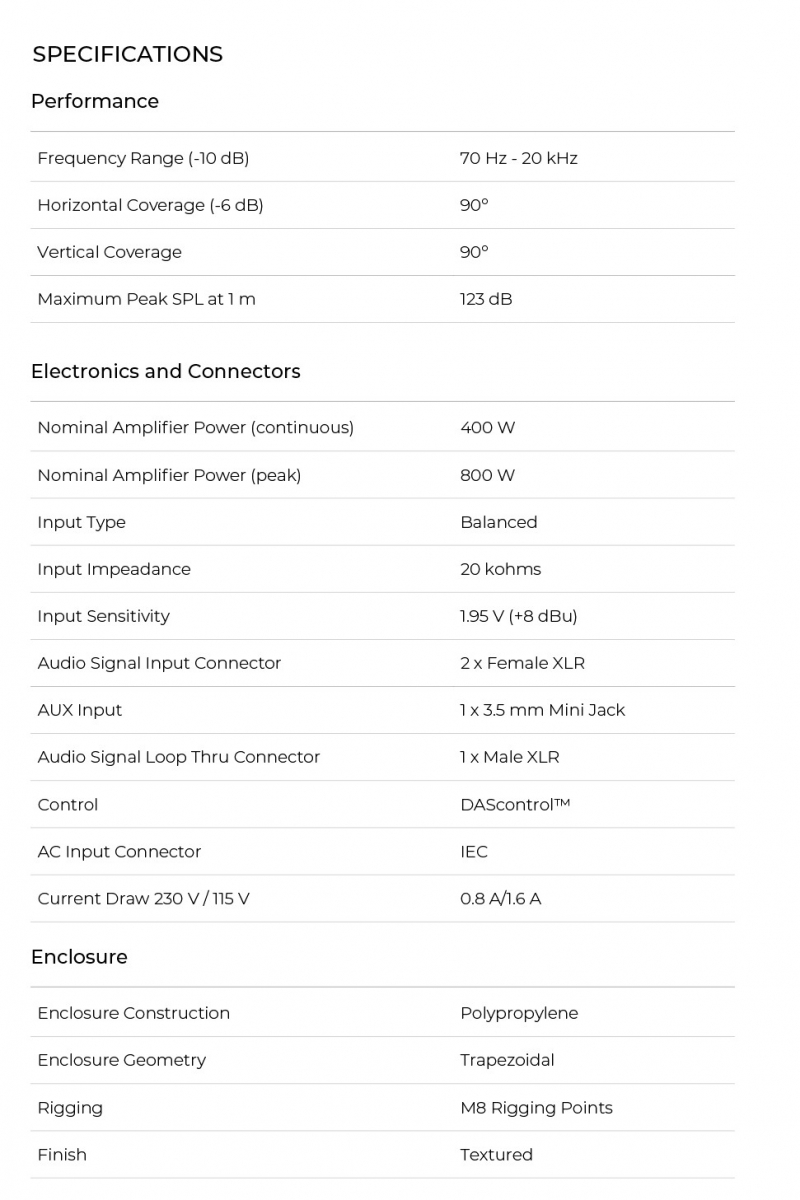Select the Current Draw 230 V / 115 V label
The image size is (800, 1200).
[x=143, y=899]
